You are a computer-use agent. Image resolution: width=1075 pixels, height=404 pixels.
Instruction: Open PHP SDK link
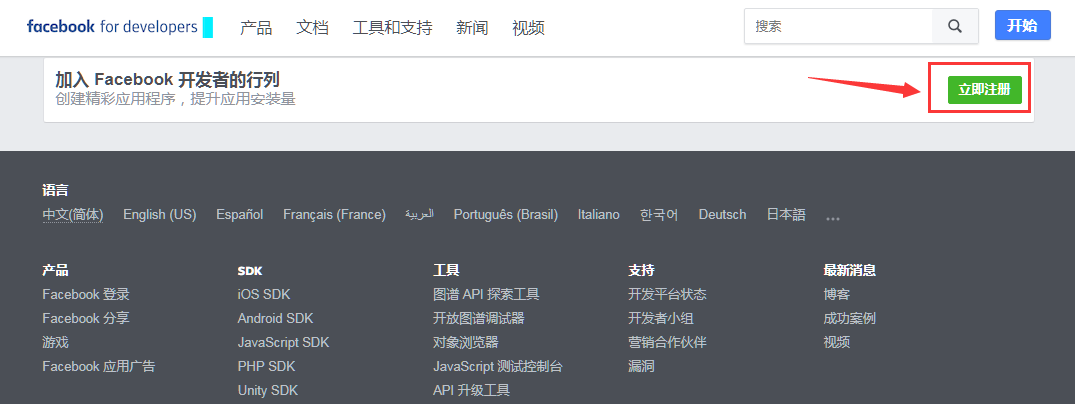(267, 366)
